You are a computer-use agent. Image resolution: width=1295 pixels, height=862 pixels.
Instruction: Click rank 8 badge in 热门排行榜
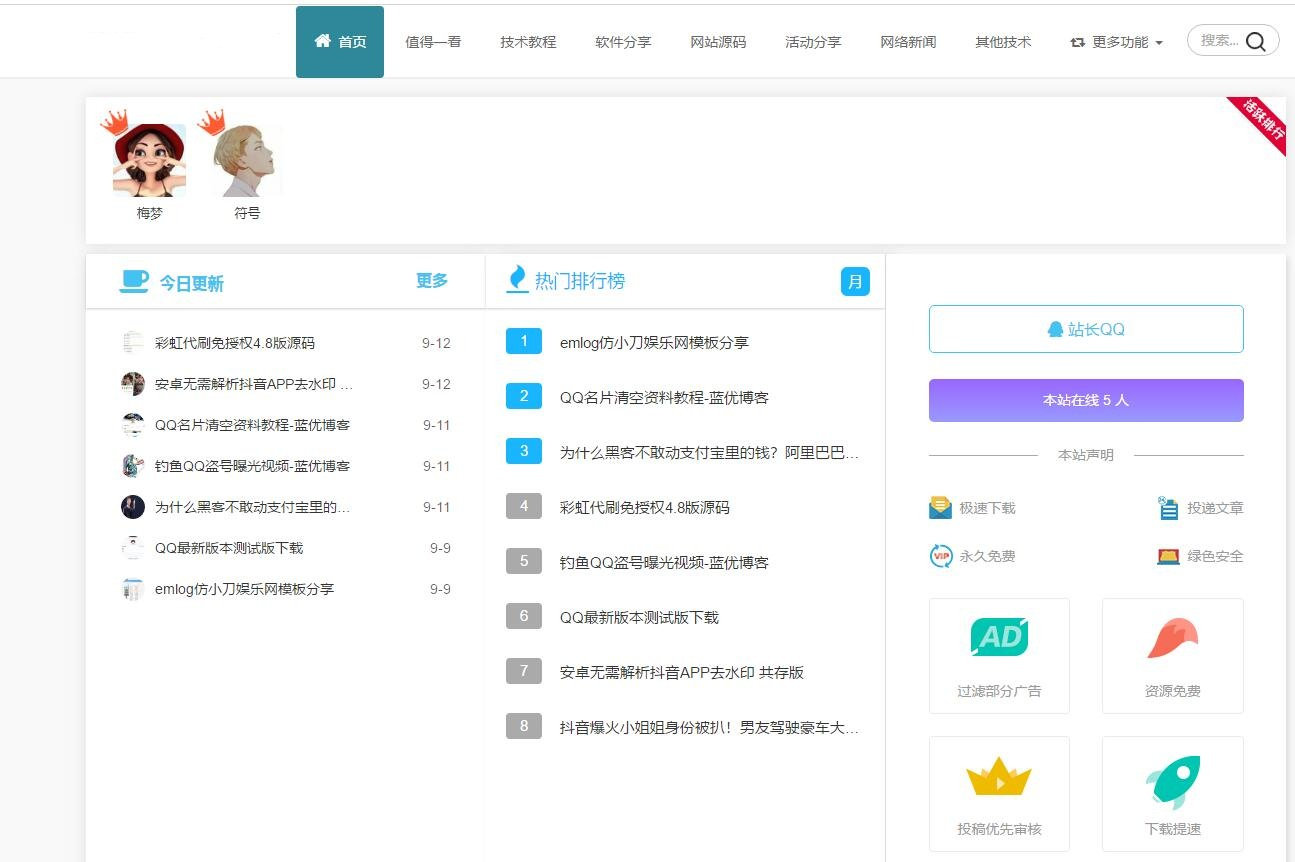[524, 726]
